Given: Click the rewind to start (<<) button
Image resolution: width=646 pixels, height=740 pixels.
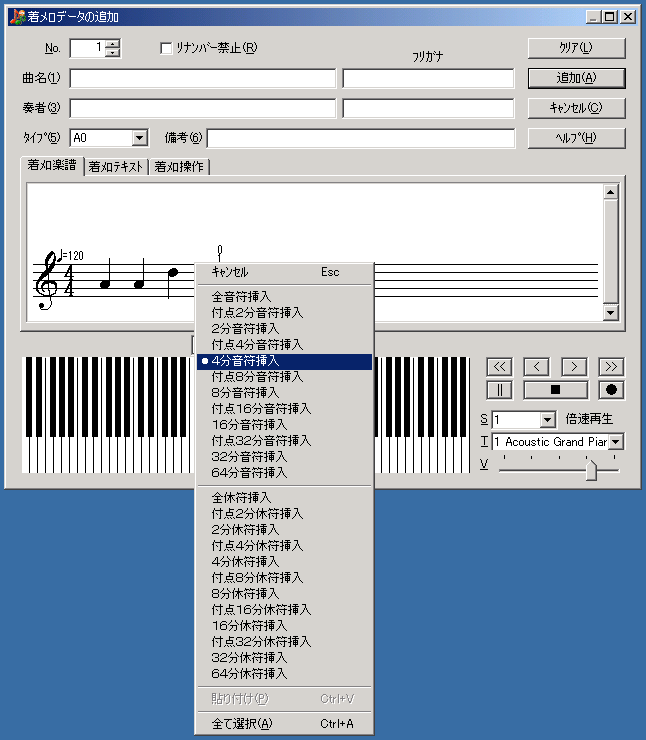Looking at the screenshot, I should coord(499,367).
